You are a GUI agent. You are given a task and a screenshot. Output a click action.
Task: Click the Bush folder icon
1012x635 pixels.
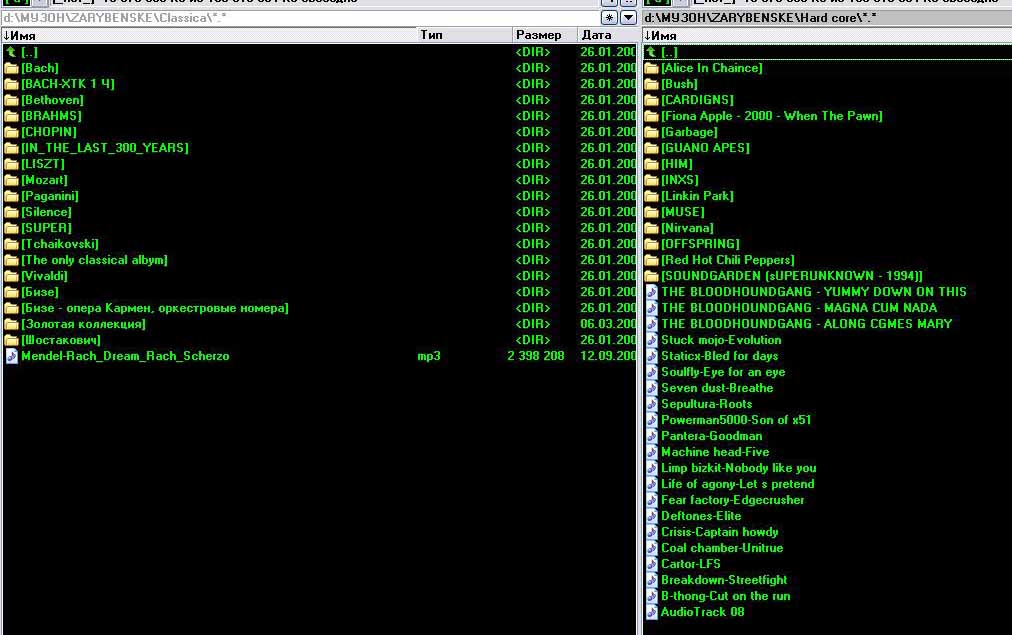pos(651,84)
